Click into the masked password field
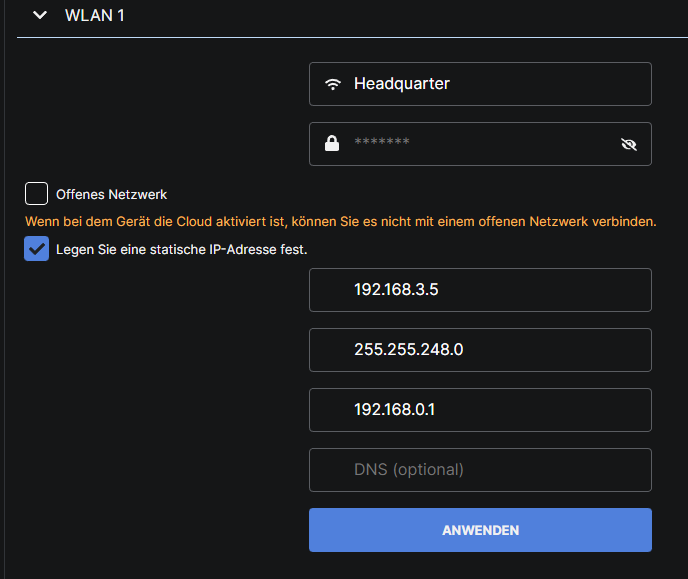The height and width of the screenshot is (579, 688). 480,144
